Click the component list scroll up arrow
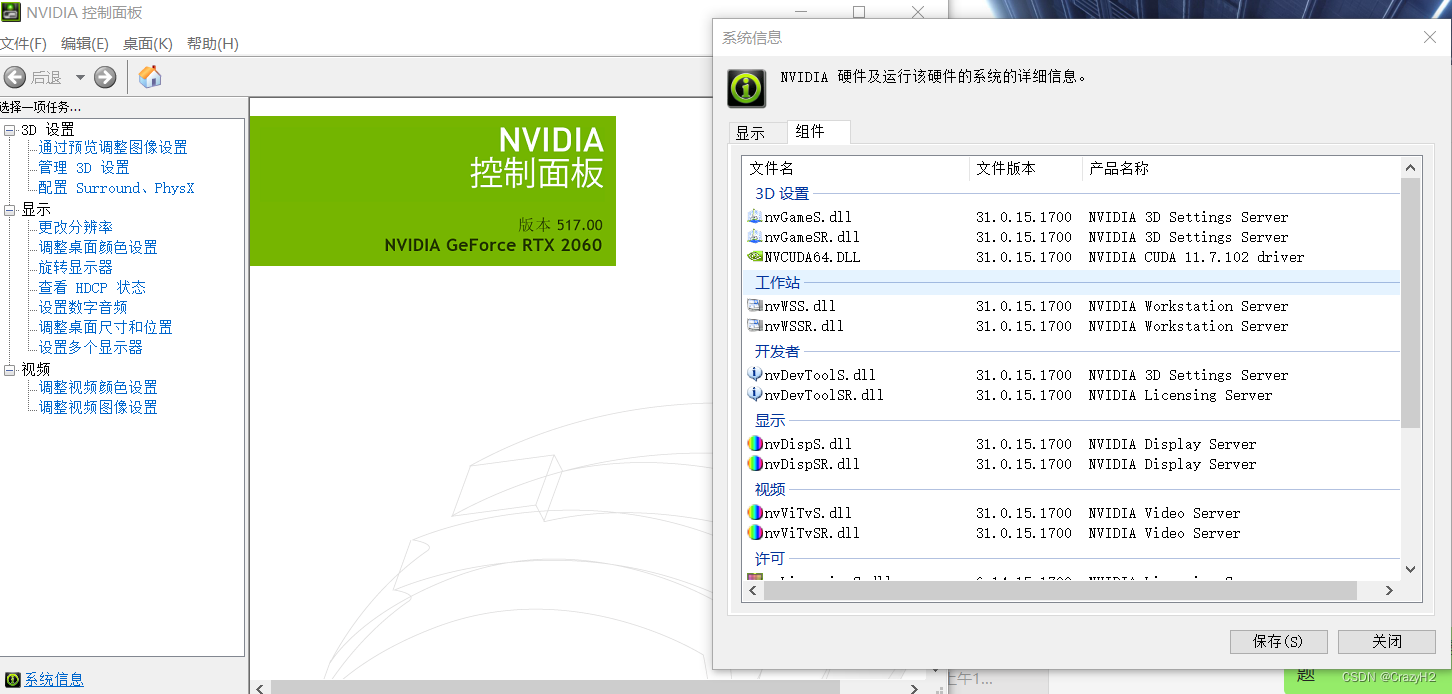Viewport: 1452px width, 694px height. (1411, 168)
